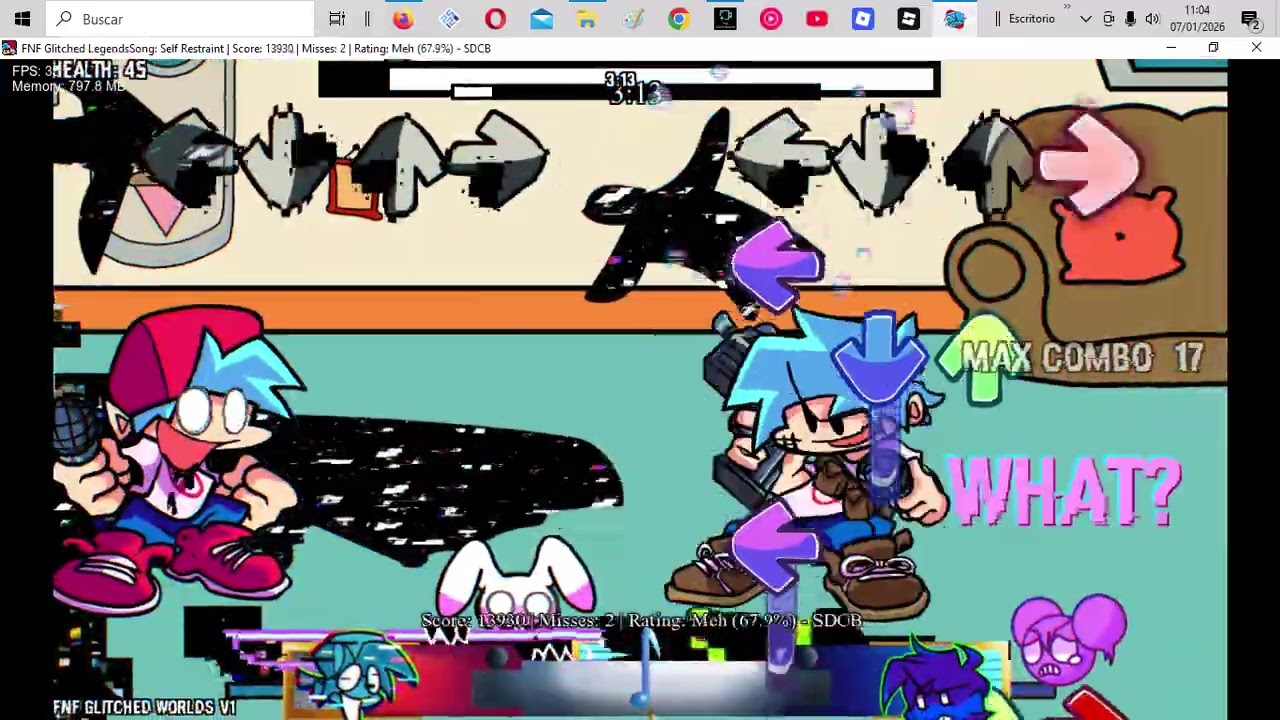Open the Mail app taskbar icon
The width and height of the screenshot is (1280, 720).
[541, 18]
